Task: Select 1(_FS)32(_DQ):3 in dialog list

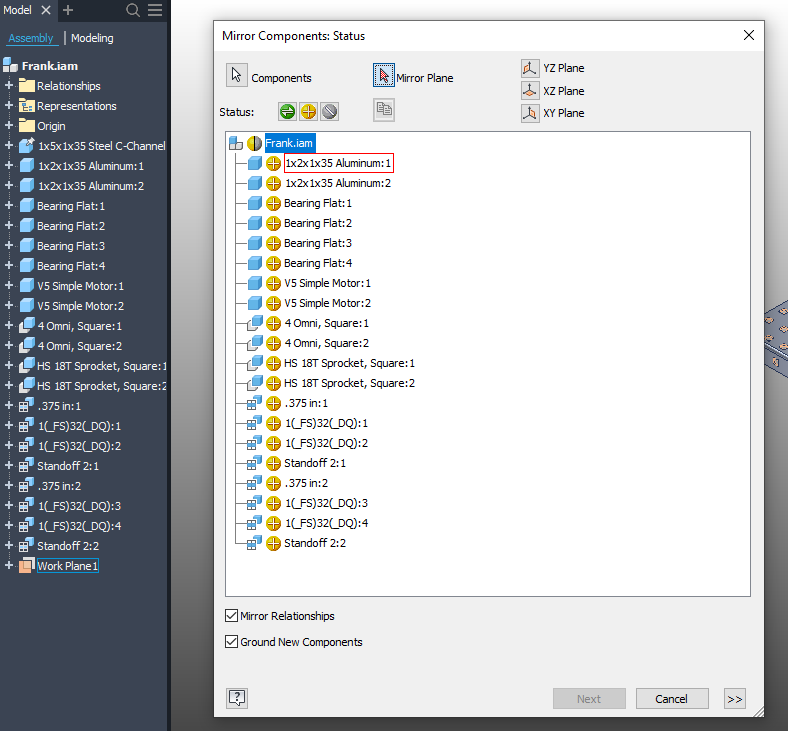Action: 326,503
